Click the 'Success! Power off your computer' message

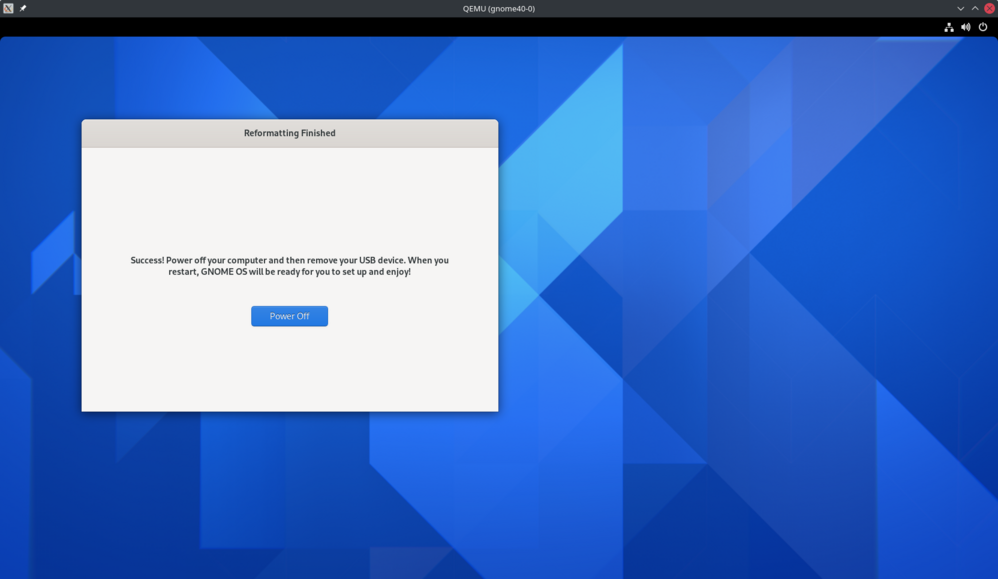coord(290,266)
